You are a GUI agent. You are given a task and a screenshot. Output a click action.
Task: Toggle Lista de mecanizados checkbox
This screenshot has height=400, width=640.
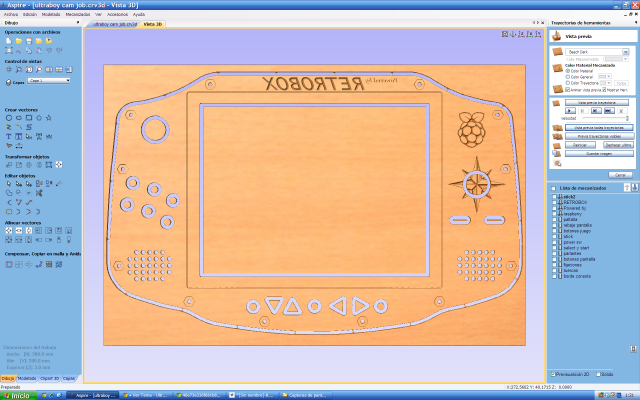pos(553,188)
